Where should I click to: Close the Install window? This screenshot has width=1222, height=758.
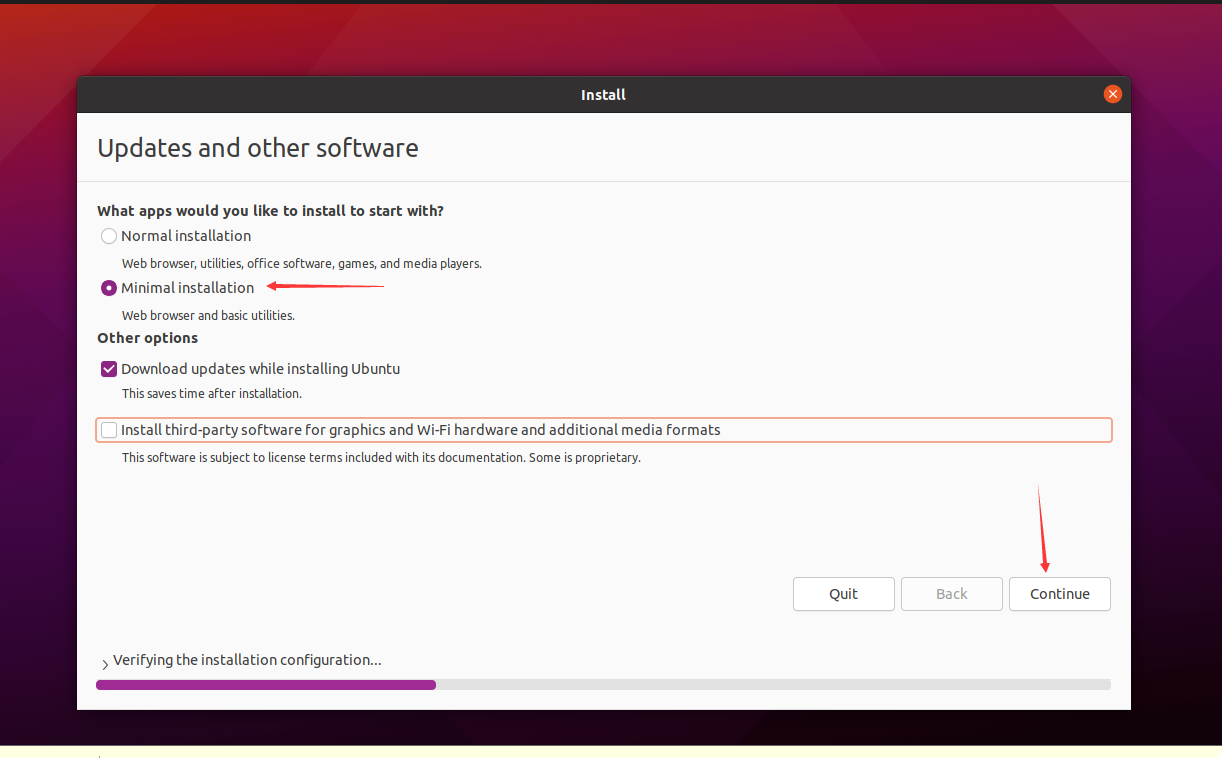pyautogui.click(x=1112, y=94)
